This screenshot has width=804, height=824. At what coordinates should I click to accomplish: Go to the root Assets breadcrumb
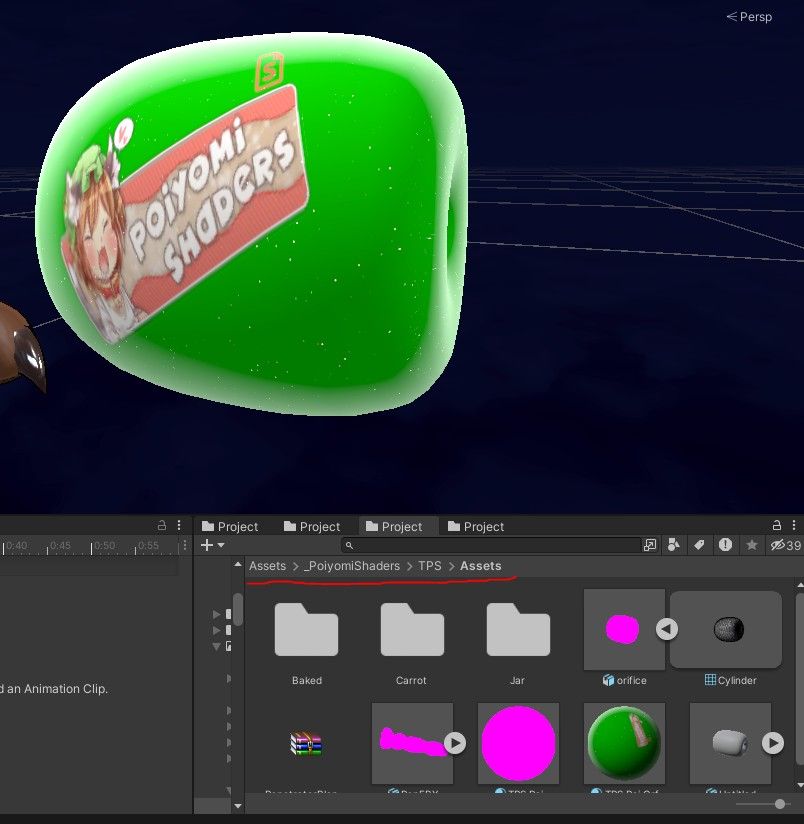tap(267, 566)
